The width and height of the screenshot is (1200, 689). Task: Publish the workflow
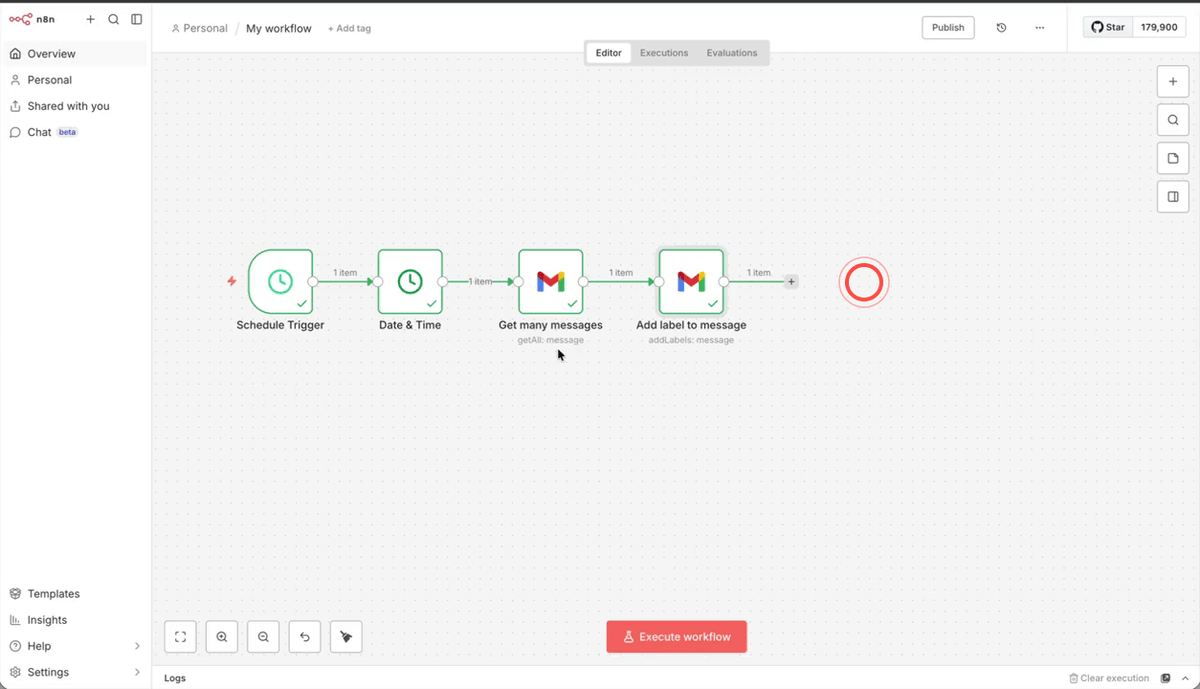point(947,27)
